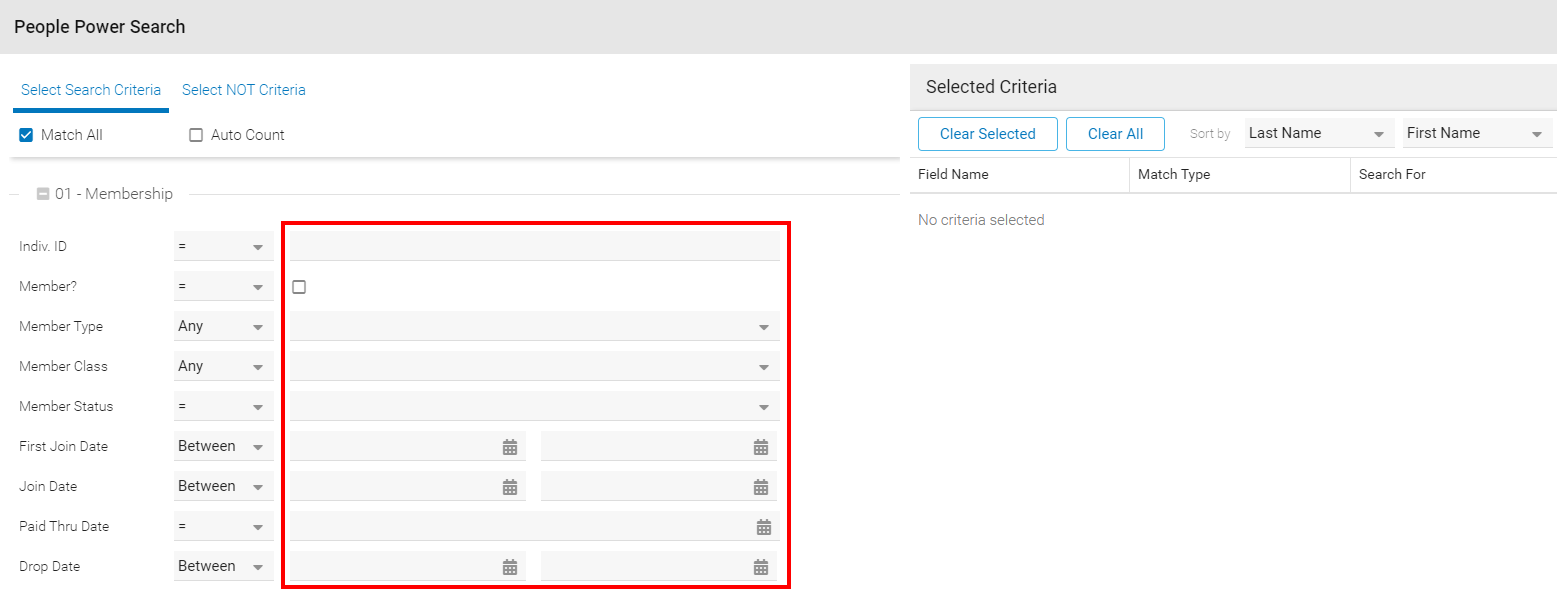Click the People Power Search title
The image size is (1557, 592).
tap(100, 27)
